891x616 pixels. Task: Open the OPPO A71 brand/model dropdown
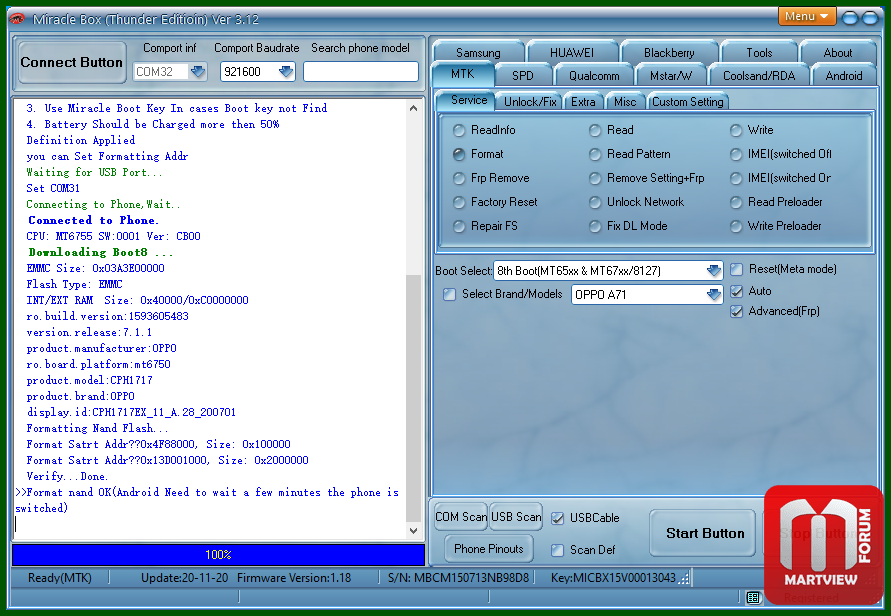tap(713, 295)
